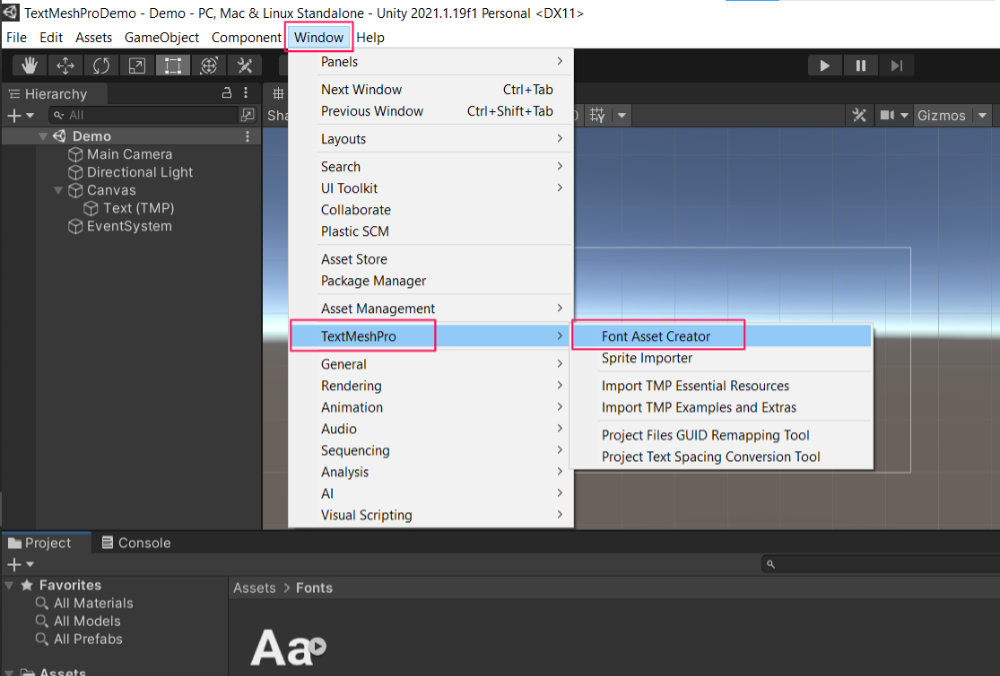Open Plastic SCM from Window menu
Screen dimensions: 1000x676
pyautogui.click(x=431, y=232)
